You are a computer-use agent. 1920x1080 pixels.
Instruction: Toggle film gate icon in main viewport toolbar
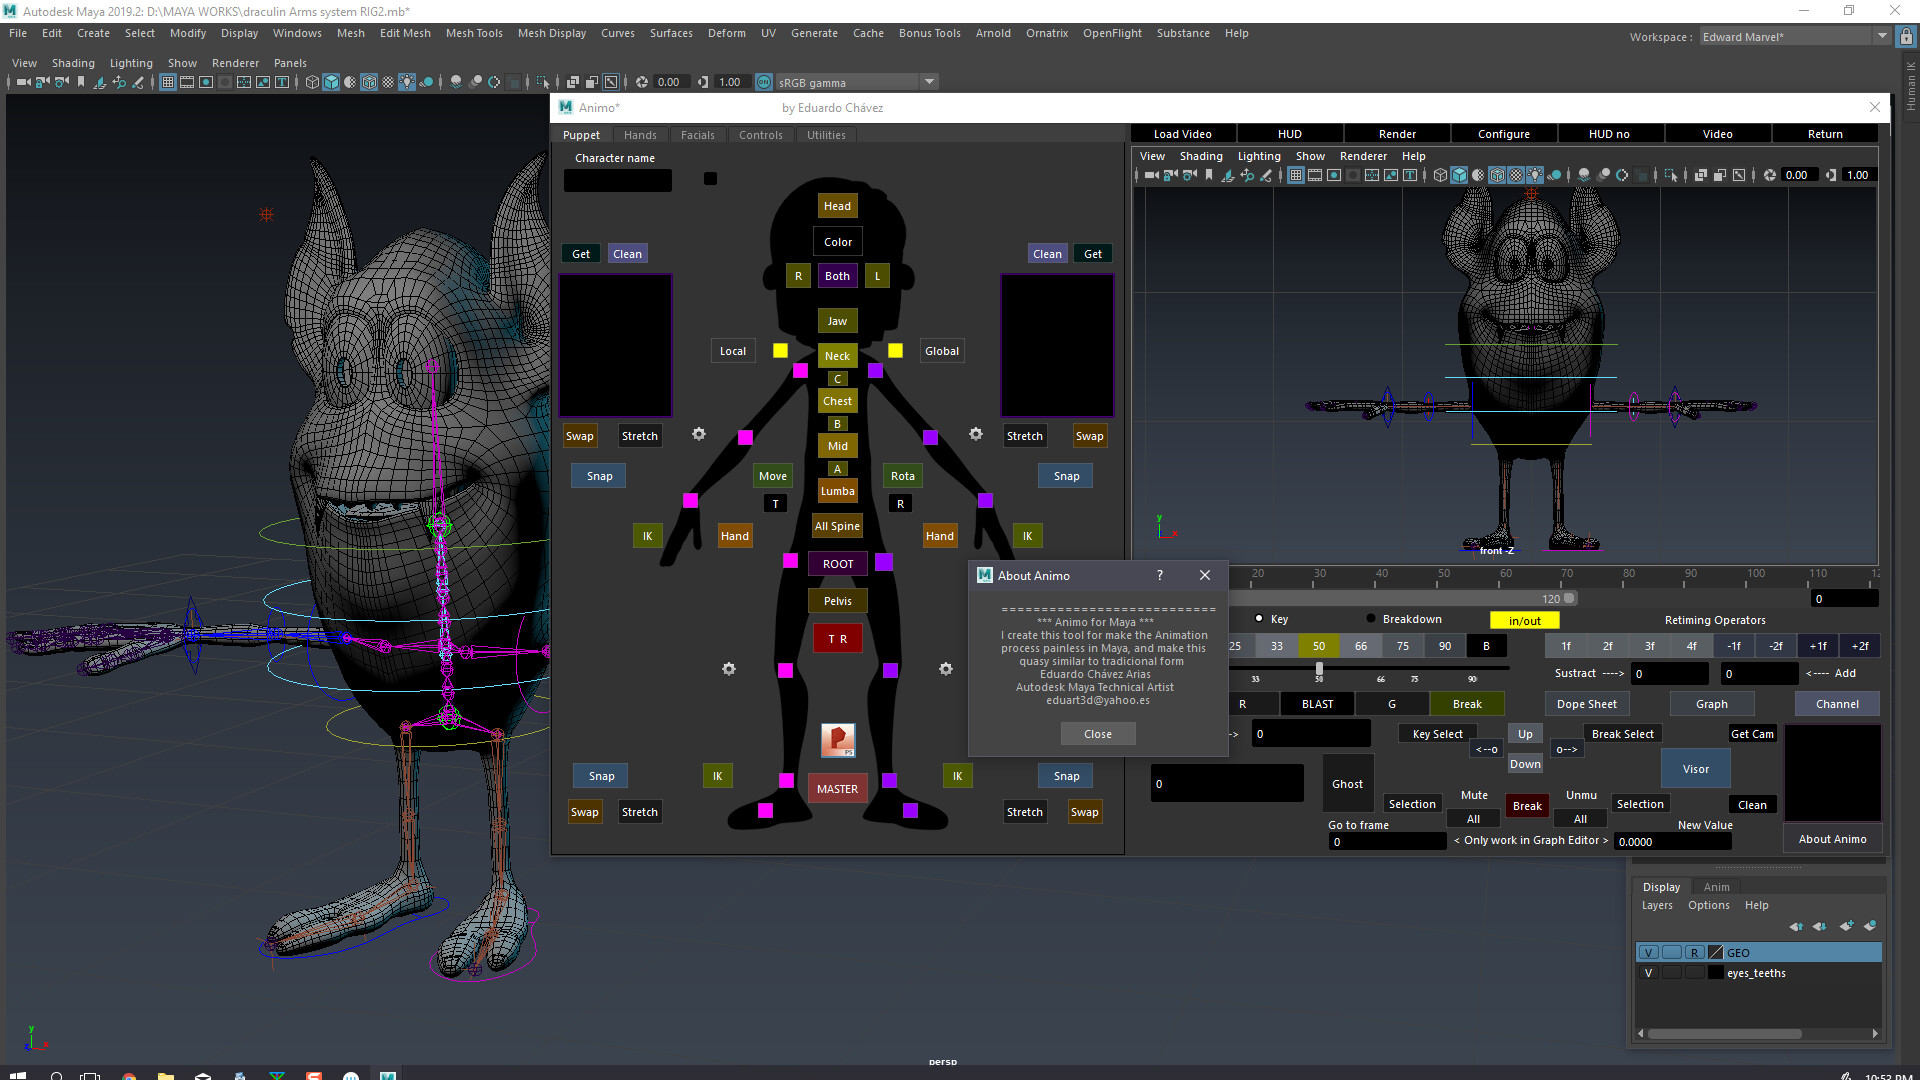pos(187,82)
